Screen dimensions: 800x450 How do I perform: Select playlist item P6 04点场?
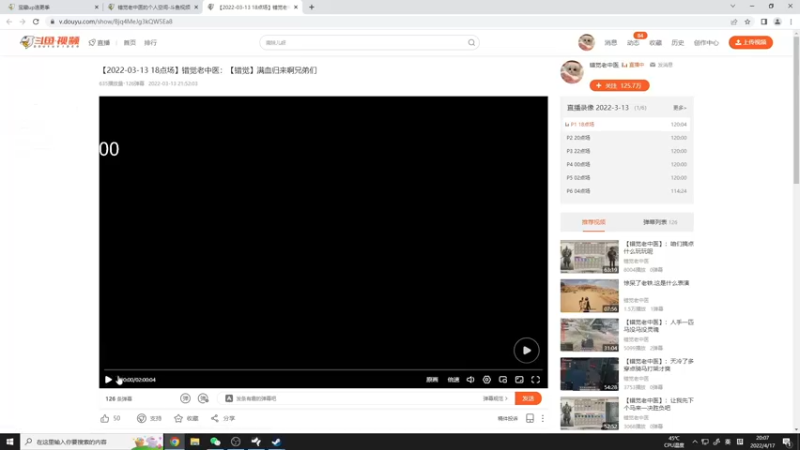(x=627, y=191)
